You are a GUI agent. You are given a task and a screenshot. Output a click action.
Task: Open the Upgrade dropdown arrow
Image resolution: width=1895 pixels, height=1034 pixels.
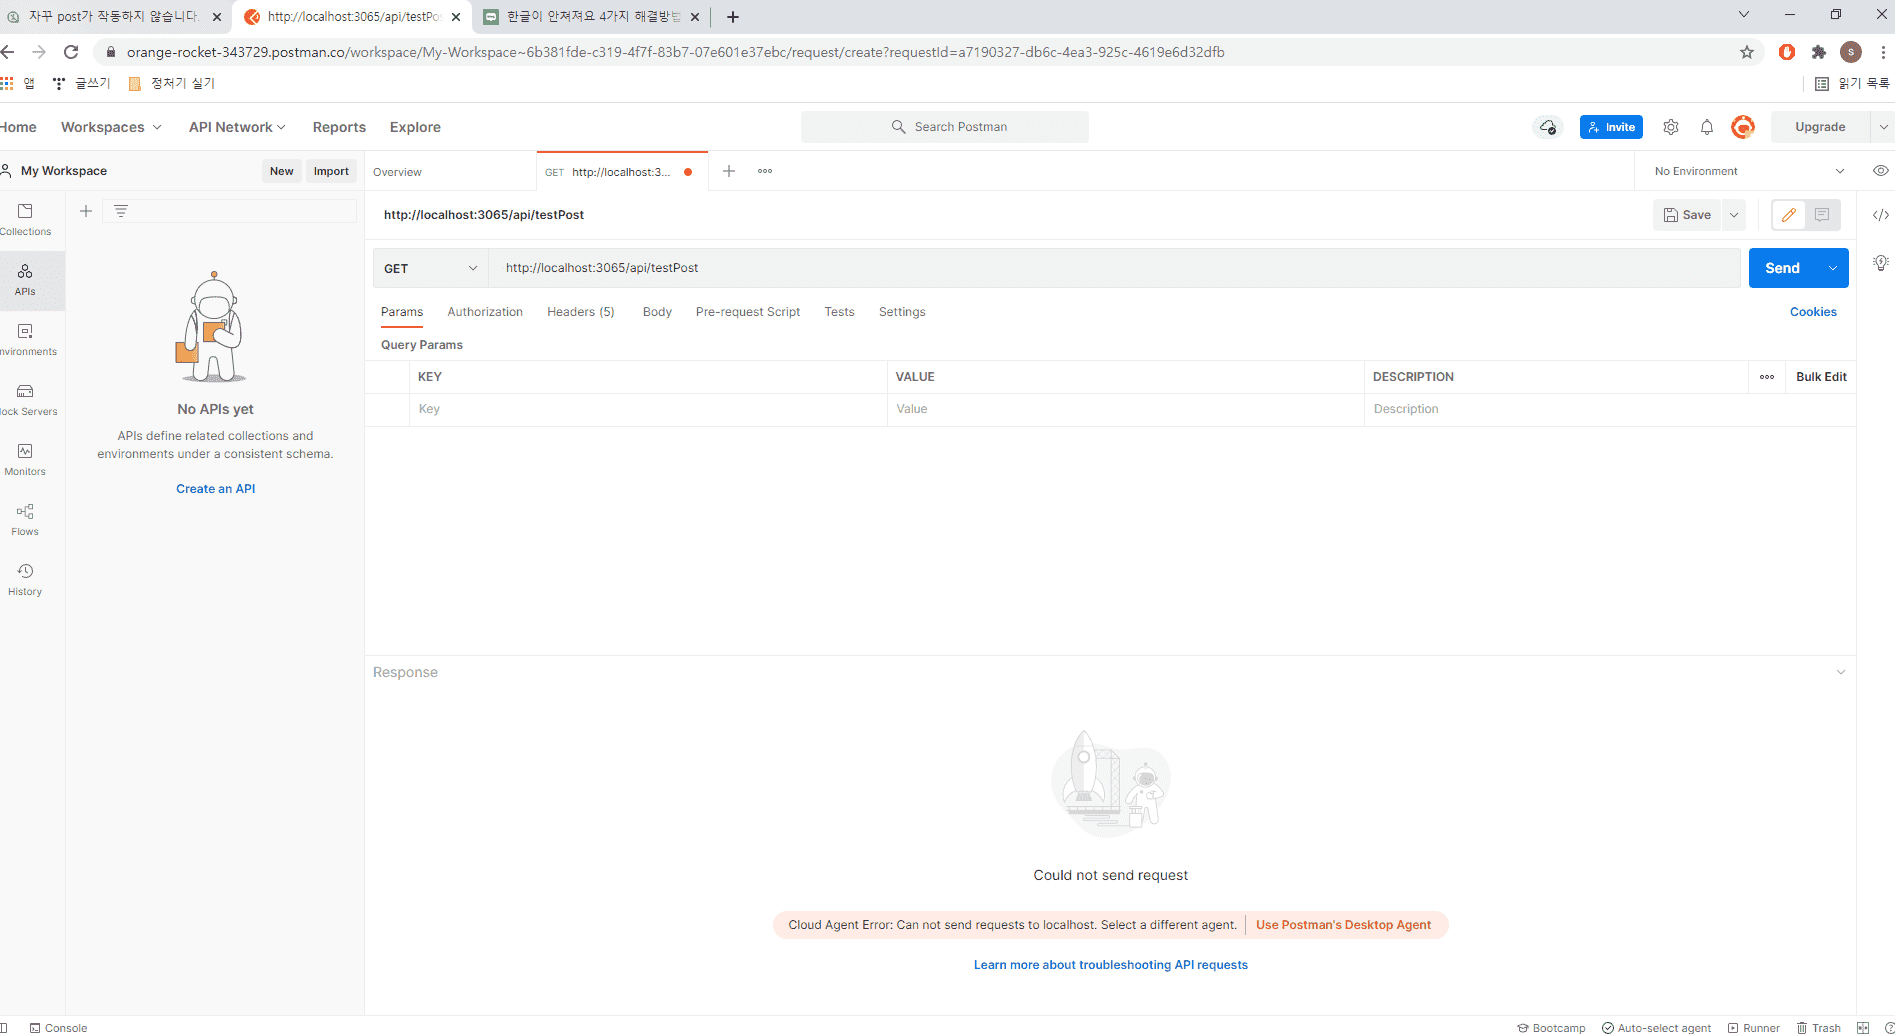point(1883,127)
